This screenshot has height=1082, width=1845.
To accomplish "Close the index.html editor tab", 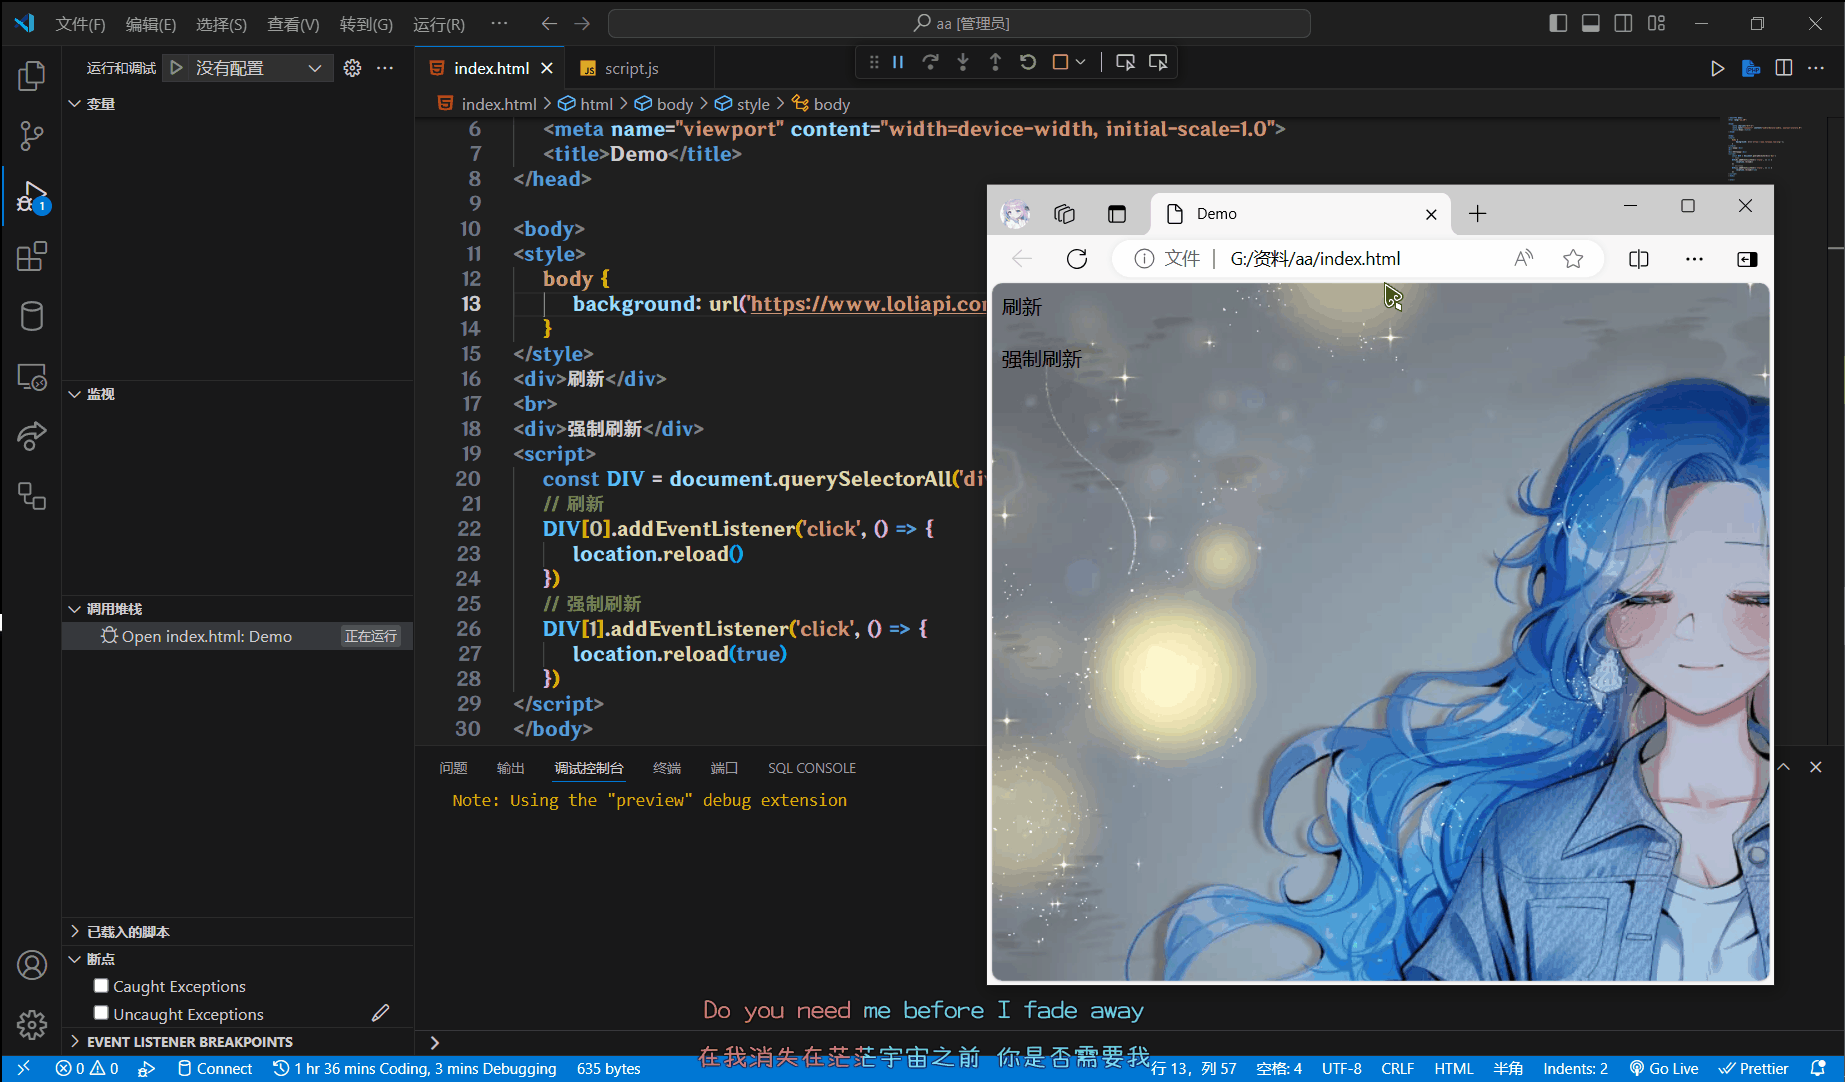I will pos(547,68).
